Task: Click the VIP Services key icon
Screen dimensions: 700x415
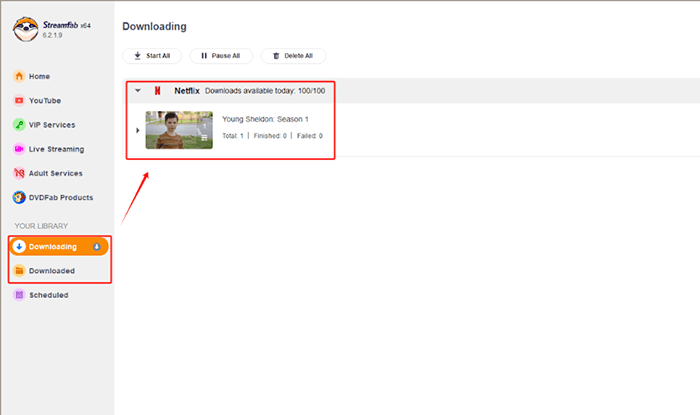Action: [x=19, y=124]
